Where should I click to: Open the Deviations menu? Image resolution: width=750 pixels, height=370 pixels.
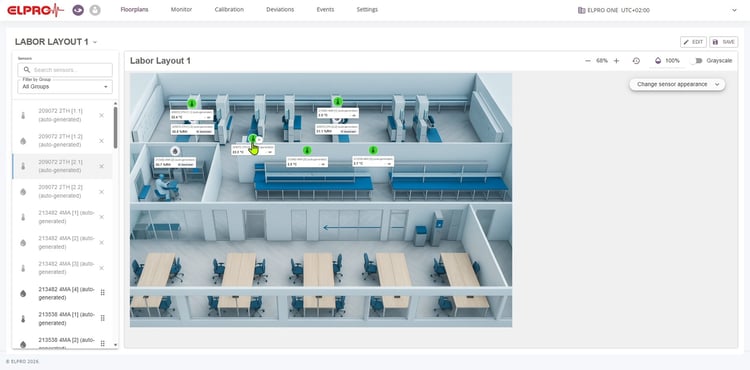pos(280,10)
